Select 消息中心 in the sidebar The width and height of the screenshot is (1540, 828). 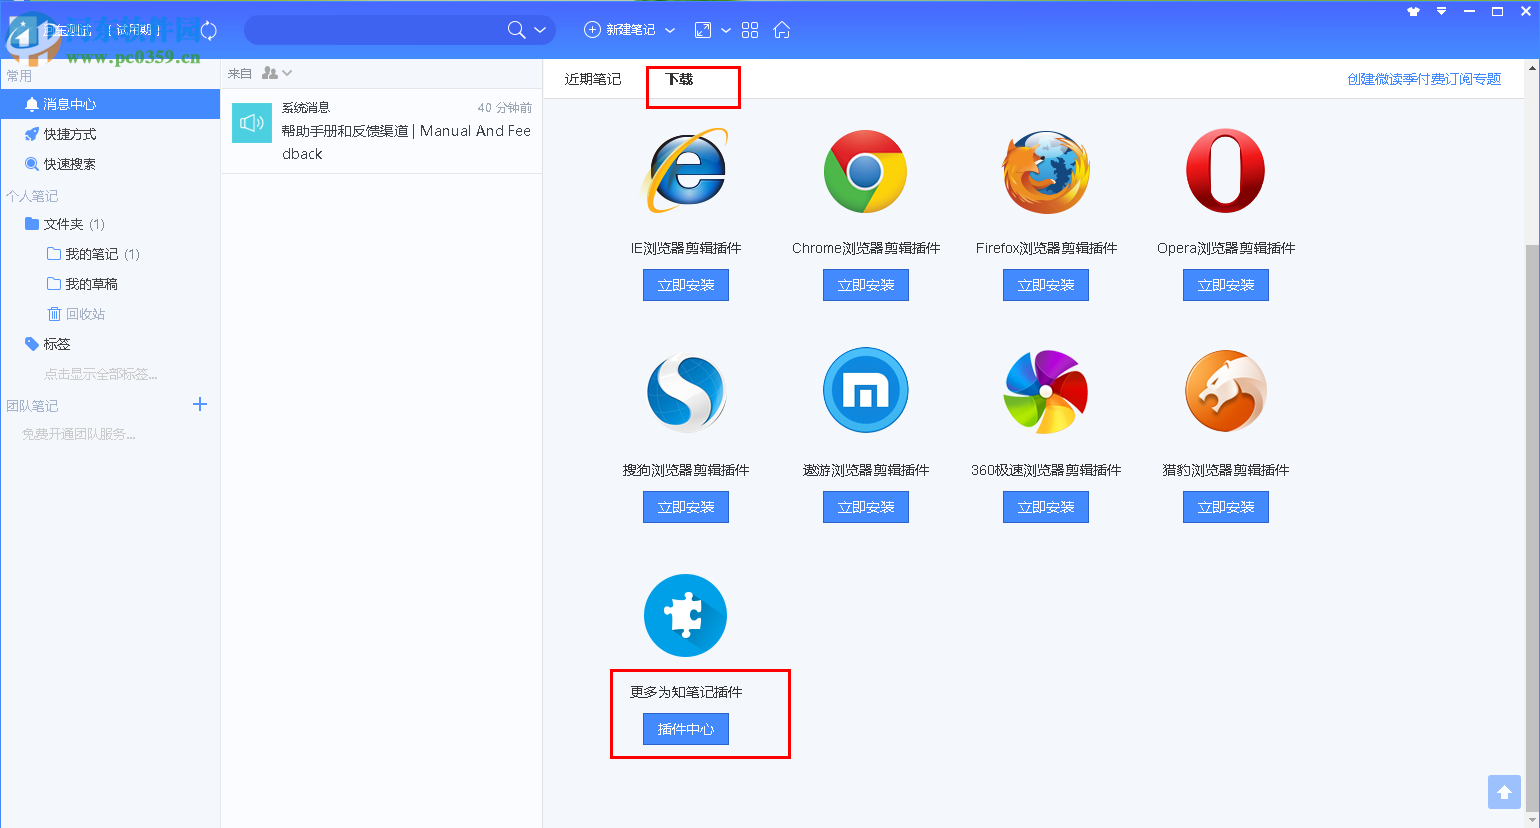[x=110, y=104]
